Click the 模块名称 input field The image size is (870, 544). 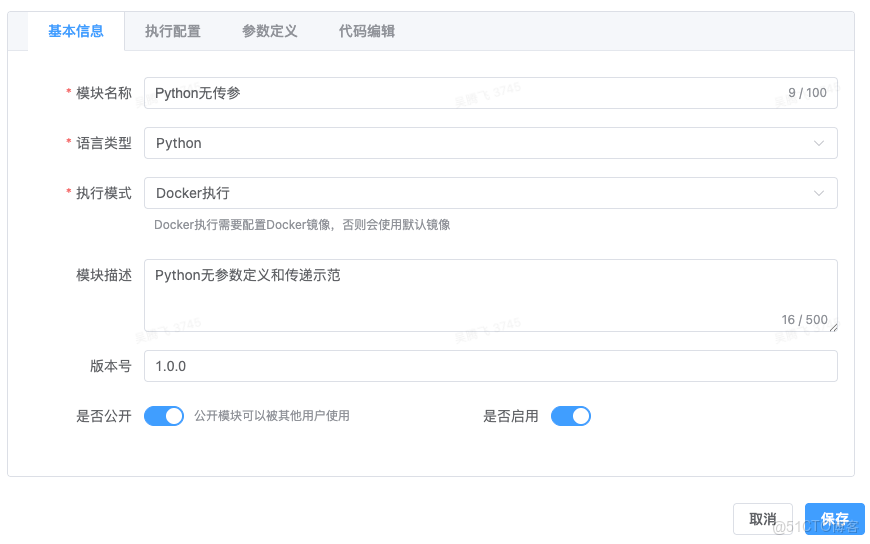(x=490, y=93)
